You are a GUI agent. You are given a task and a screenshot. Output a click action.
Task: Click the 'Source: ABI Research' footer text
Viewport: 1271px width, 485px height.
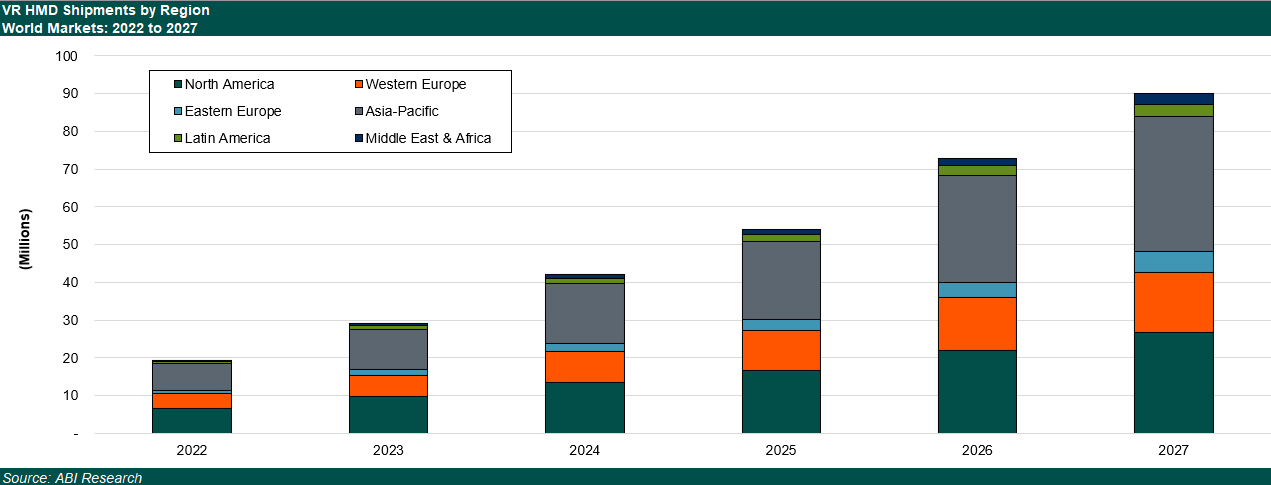tap(72, 478)
